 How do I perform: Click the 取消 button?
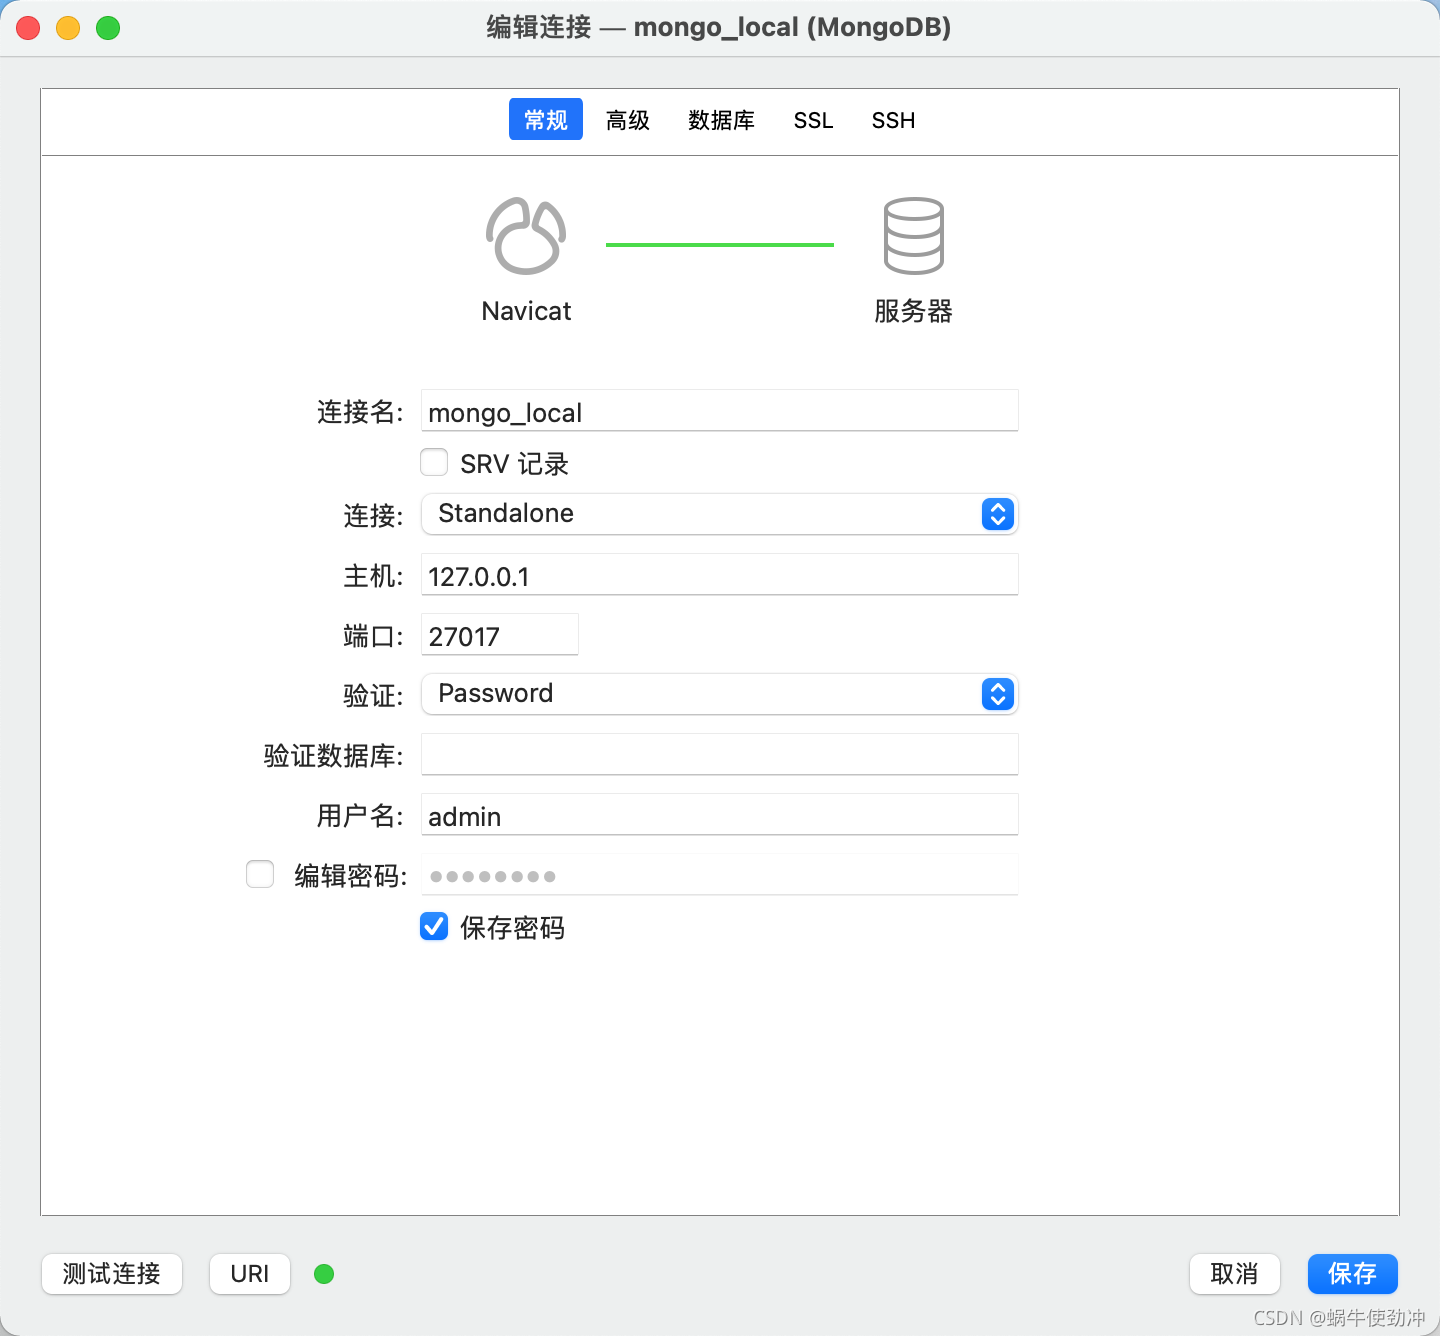tap(1234, 1274)
